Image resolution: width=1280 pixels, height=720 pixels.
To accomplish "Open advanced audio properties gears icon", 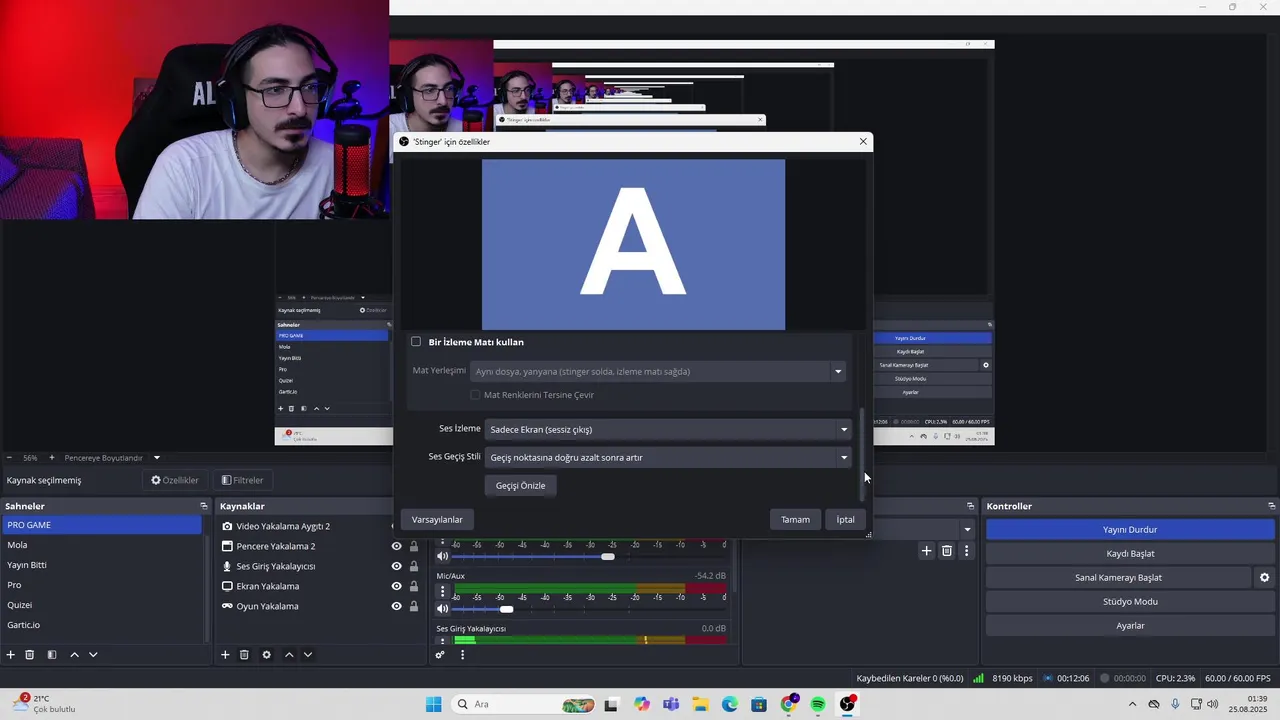I will point(440,655).
